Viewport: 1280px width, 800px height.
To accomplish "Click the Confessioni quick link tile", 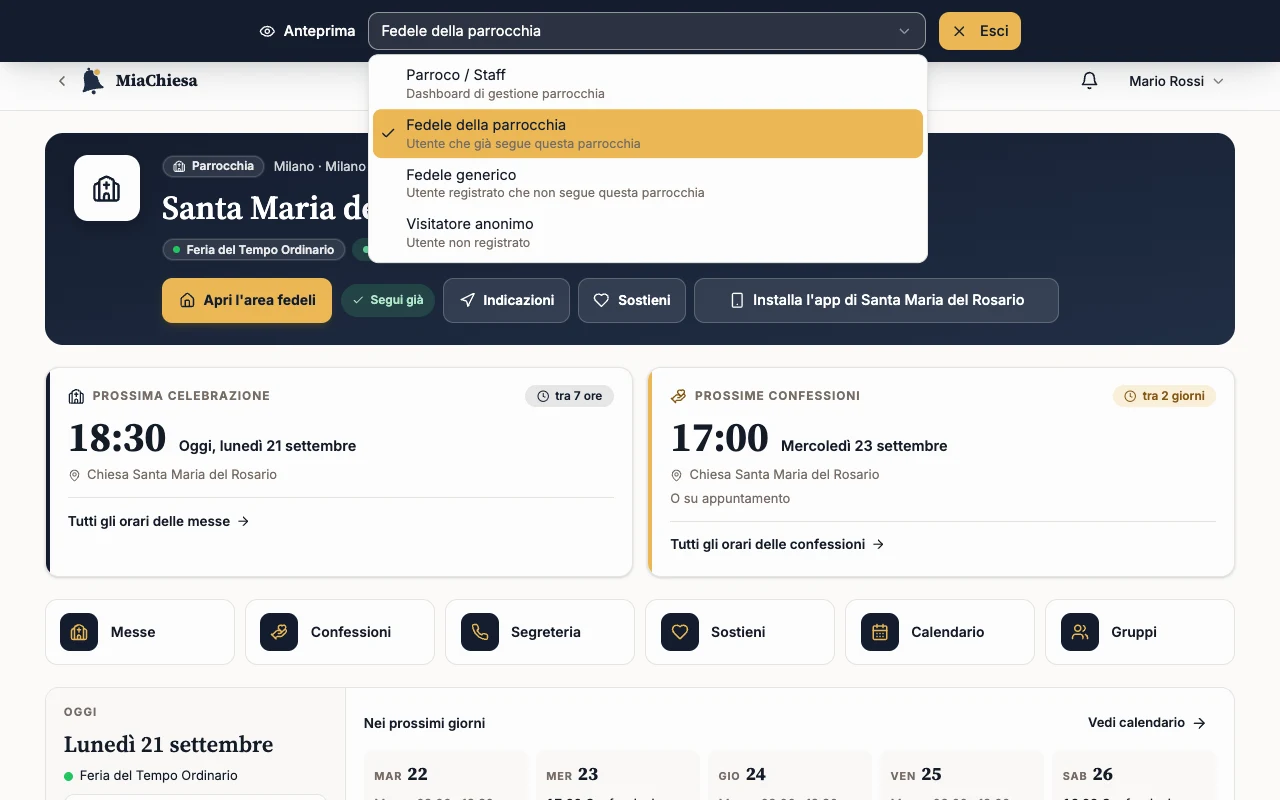I will click(x=340, y=632).
